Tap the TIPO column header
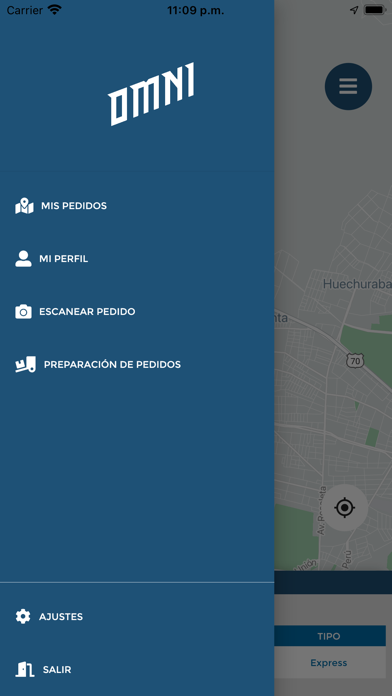 pyautogui.click(x=329, y=636)
